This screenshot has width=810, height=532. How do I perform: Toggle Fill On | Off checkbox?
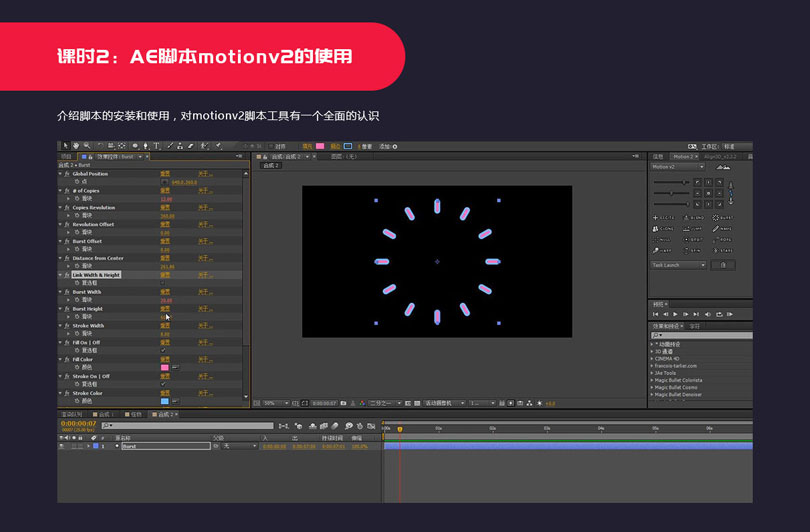pyautogui.click(x=163, y=350)
